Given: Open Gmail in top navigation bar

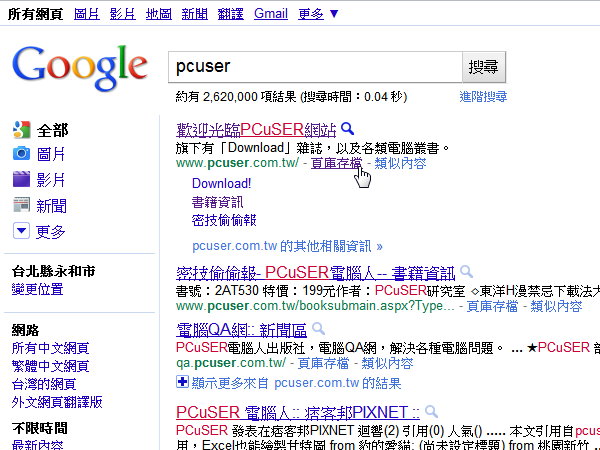Looking at the screenshot, I should pyautogui.click(x=271, y=14).
